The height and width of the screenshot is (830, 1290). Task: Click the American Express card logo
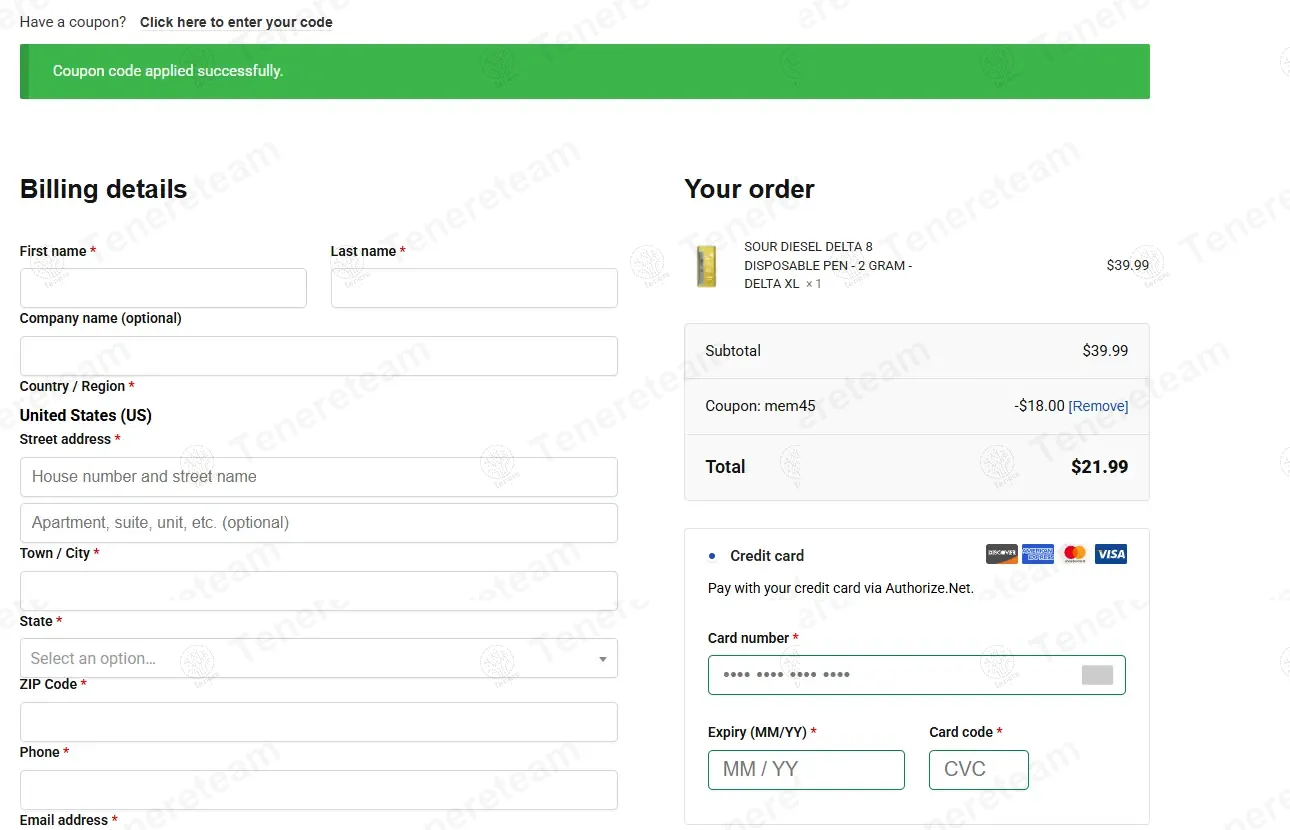pos(1038,554)
